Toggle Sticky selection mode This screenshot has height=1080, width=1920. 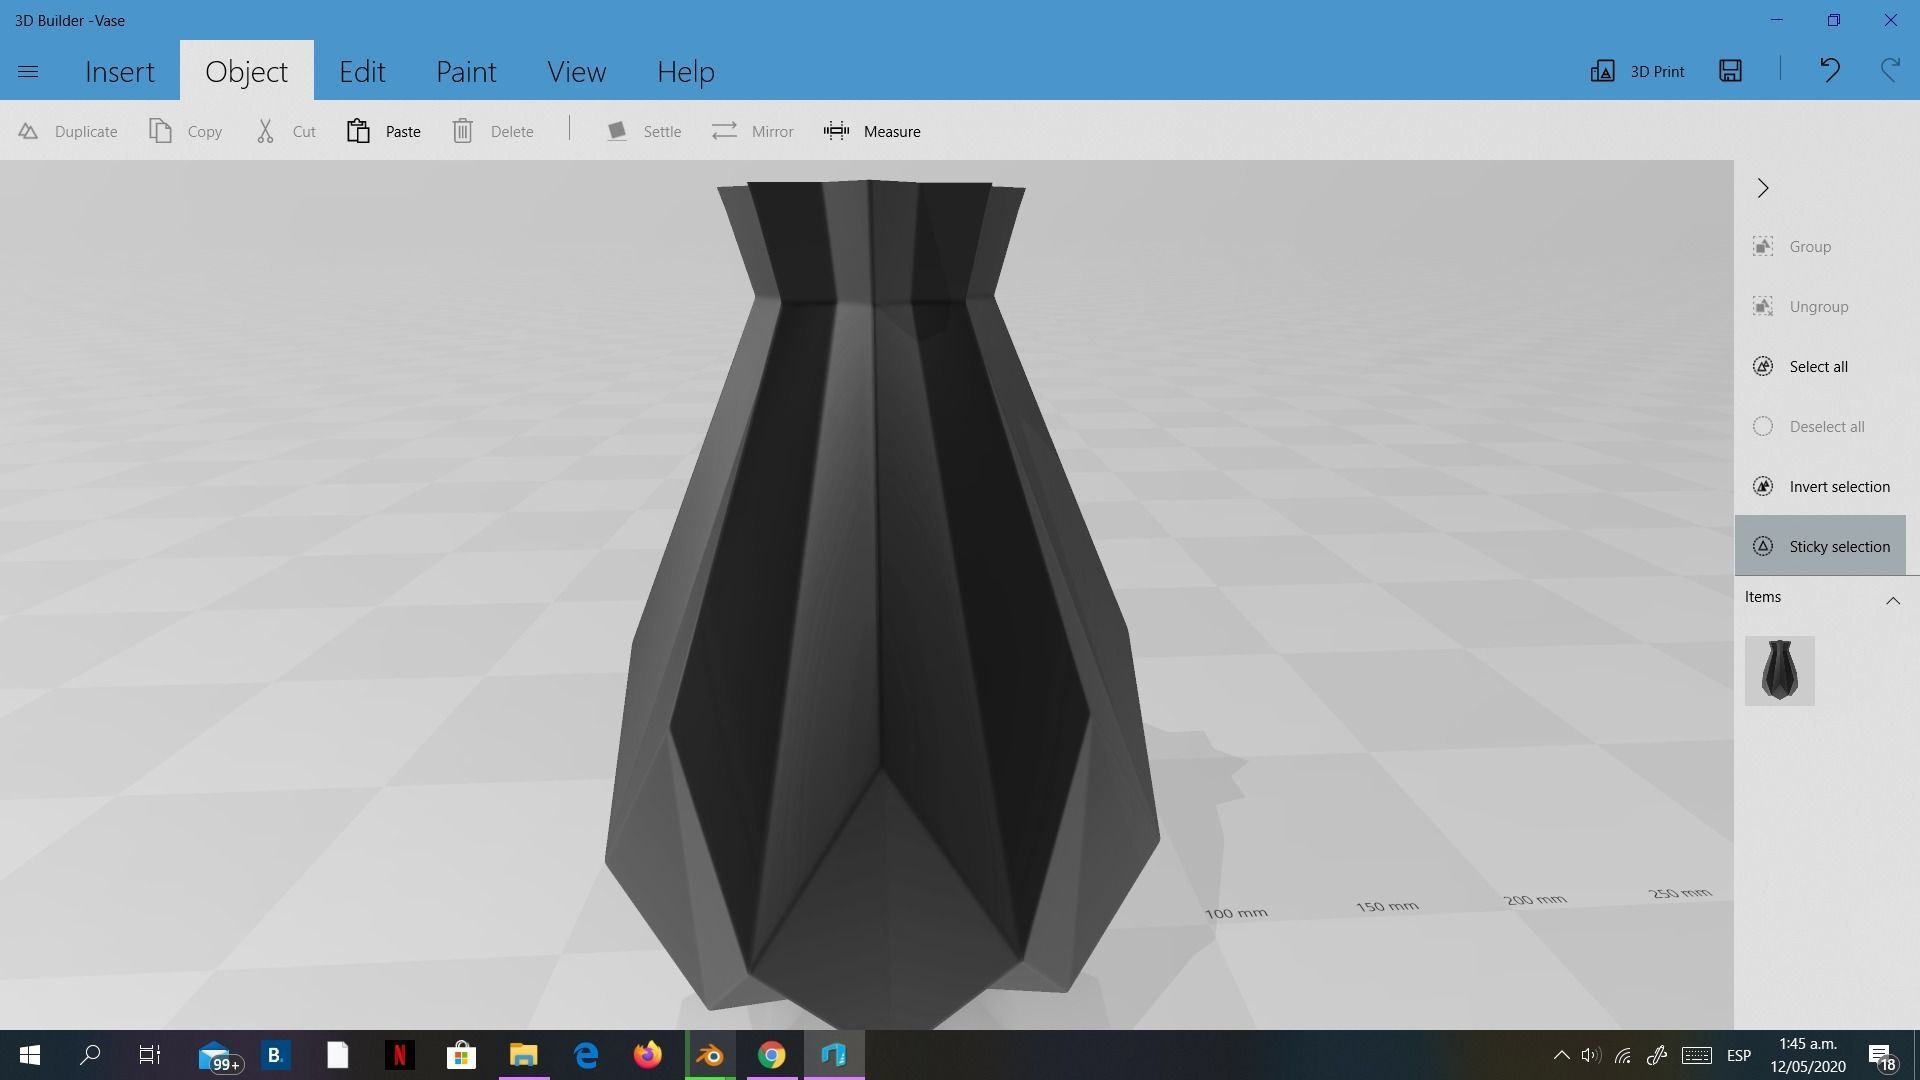(x=1819, y=546)
